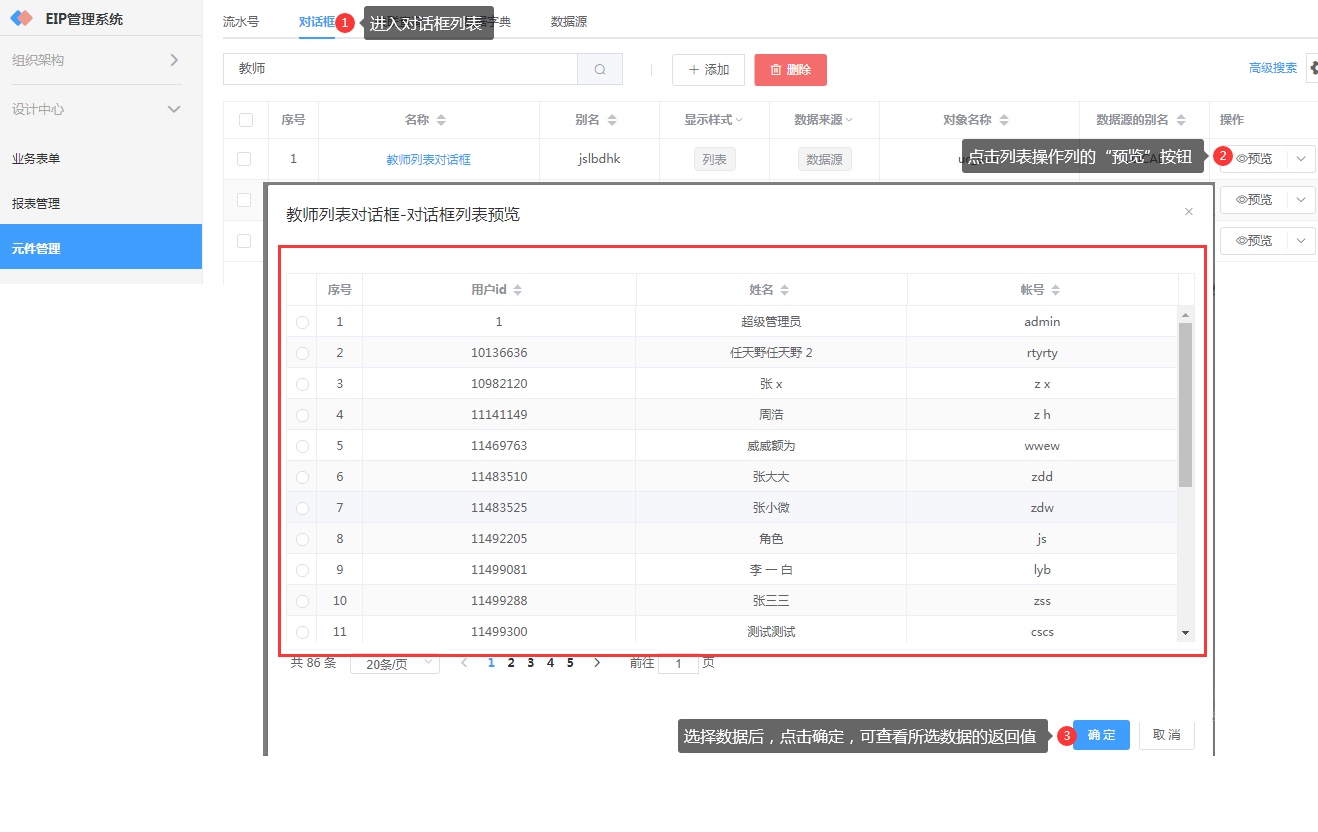
Task: Click sort icon on 姓名 column
Action: pos(785,290)
